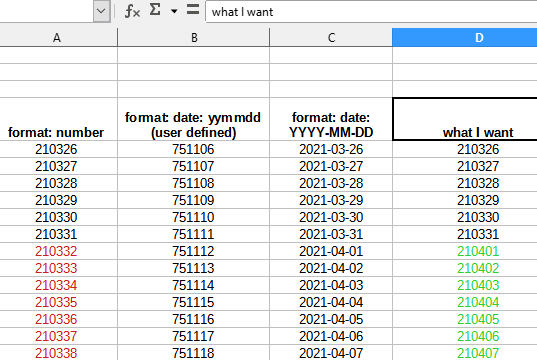Select cell 751115 in column B
This screenshot has width=537, height=360.
click(x=193, y=302)
